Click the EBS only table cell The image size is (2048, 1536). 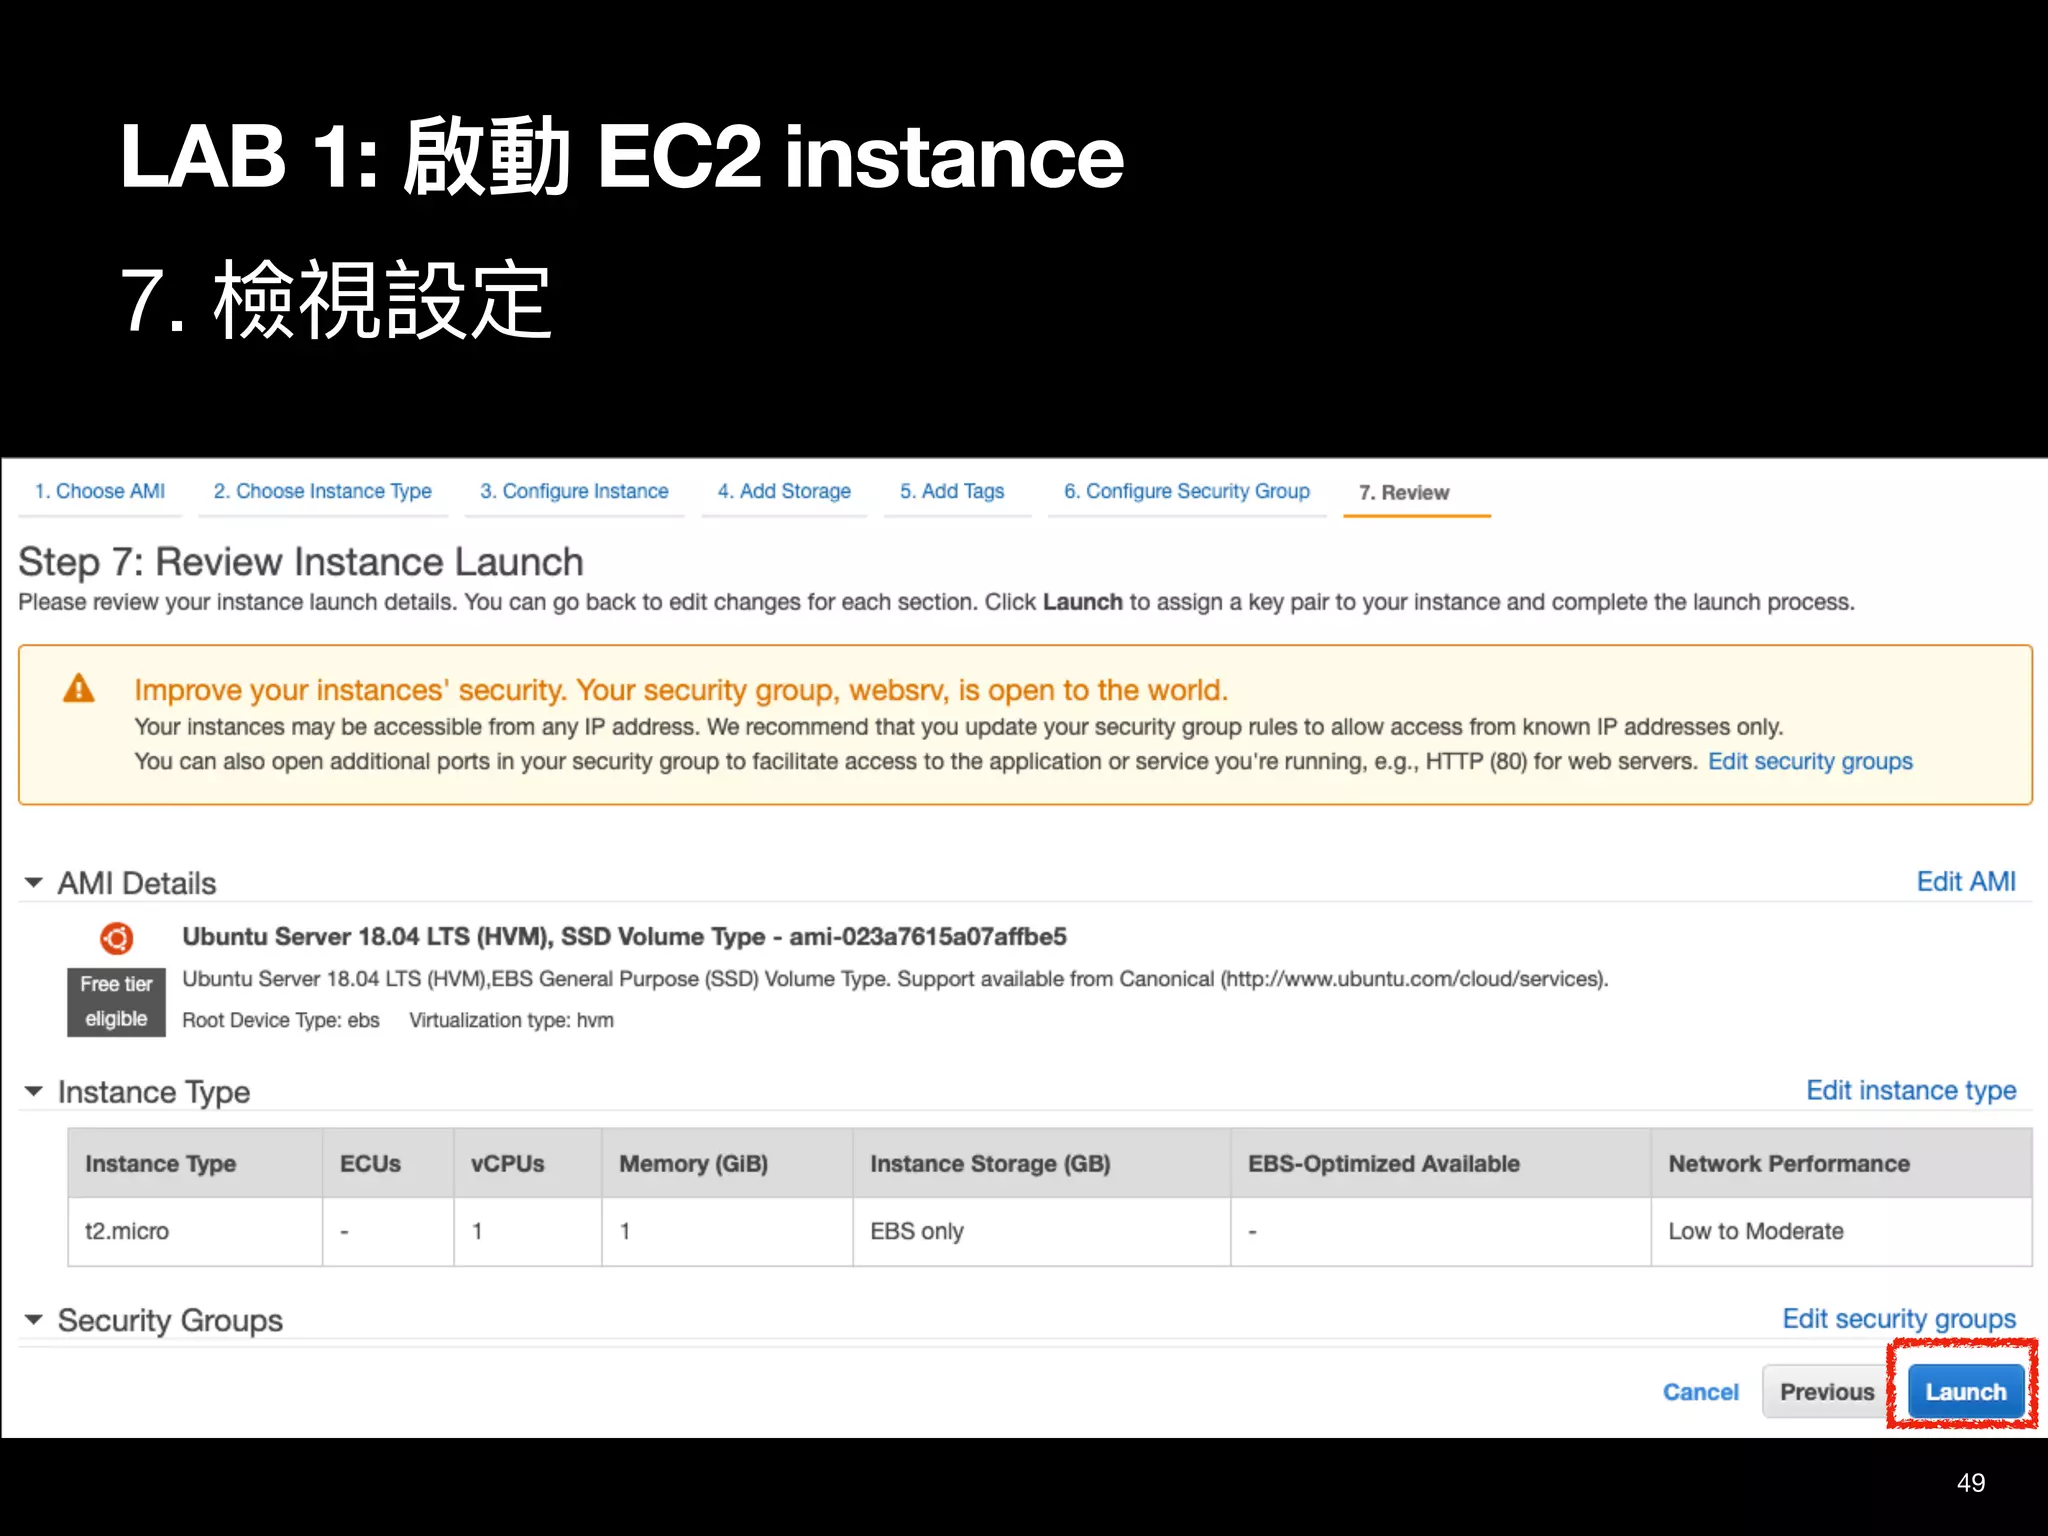pyautogui.click(x=1041, y=1232)
